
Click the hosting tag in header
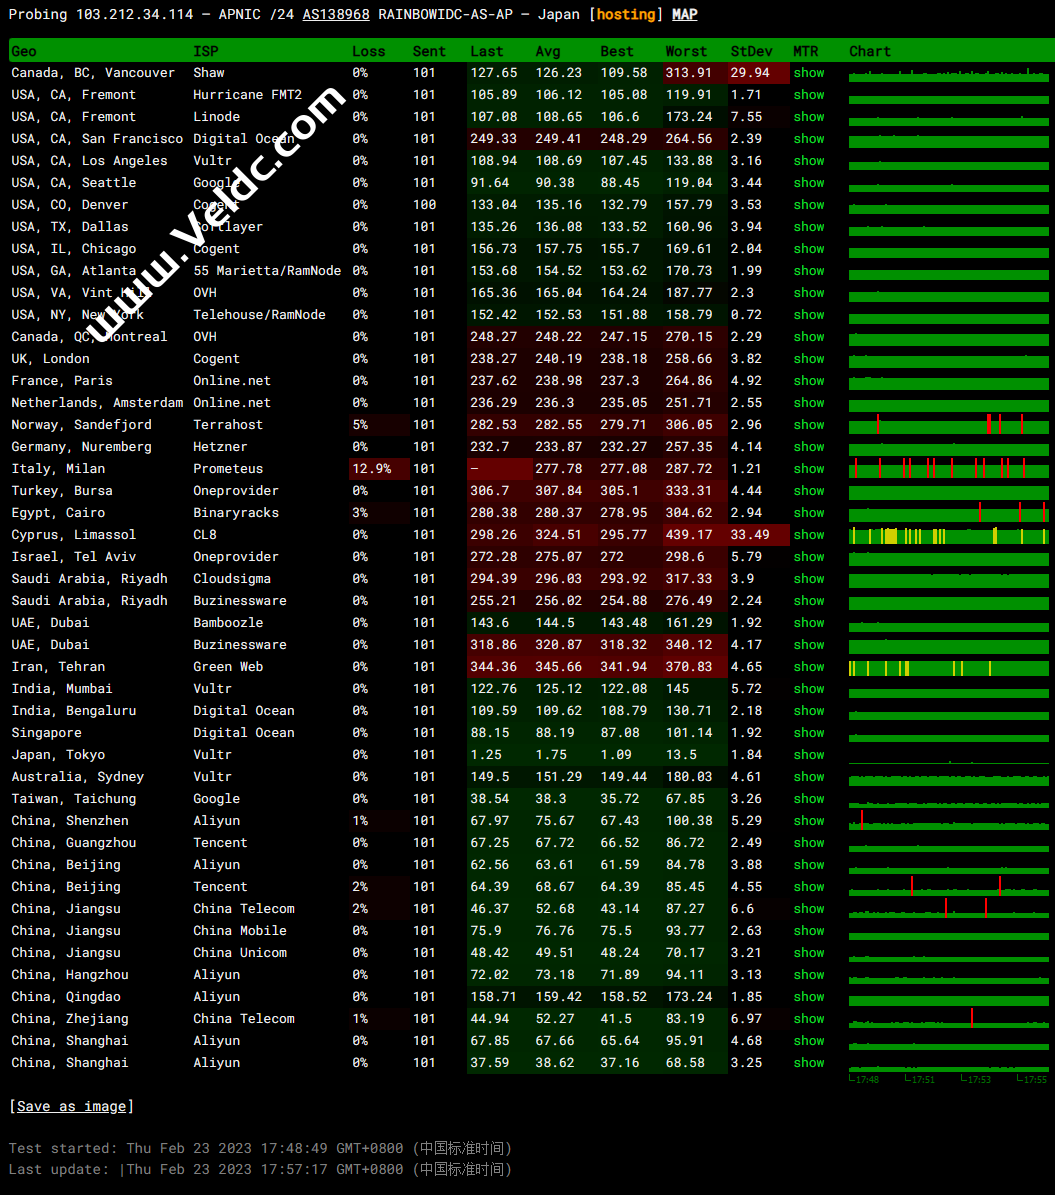point(627,15)
